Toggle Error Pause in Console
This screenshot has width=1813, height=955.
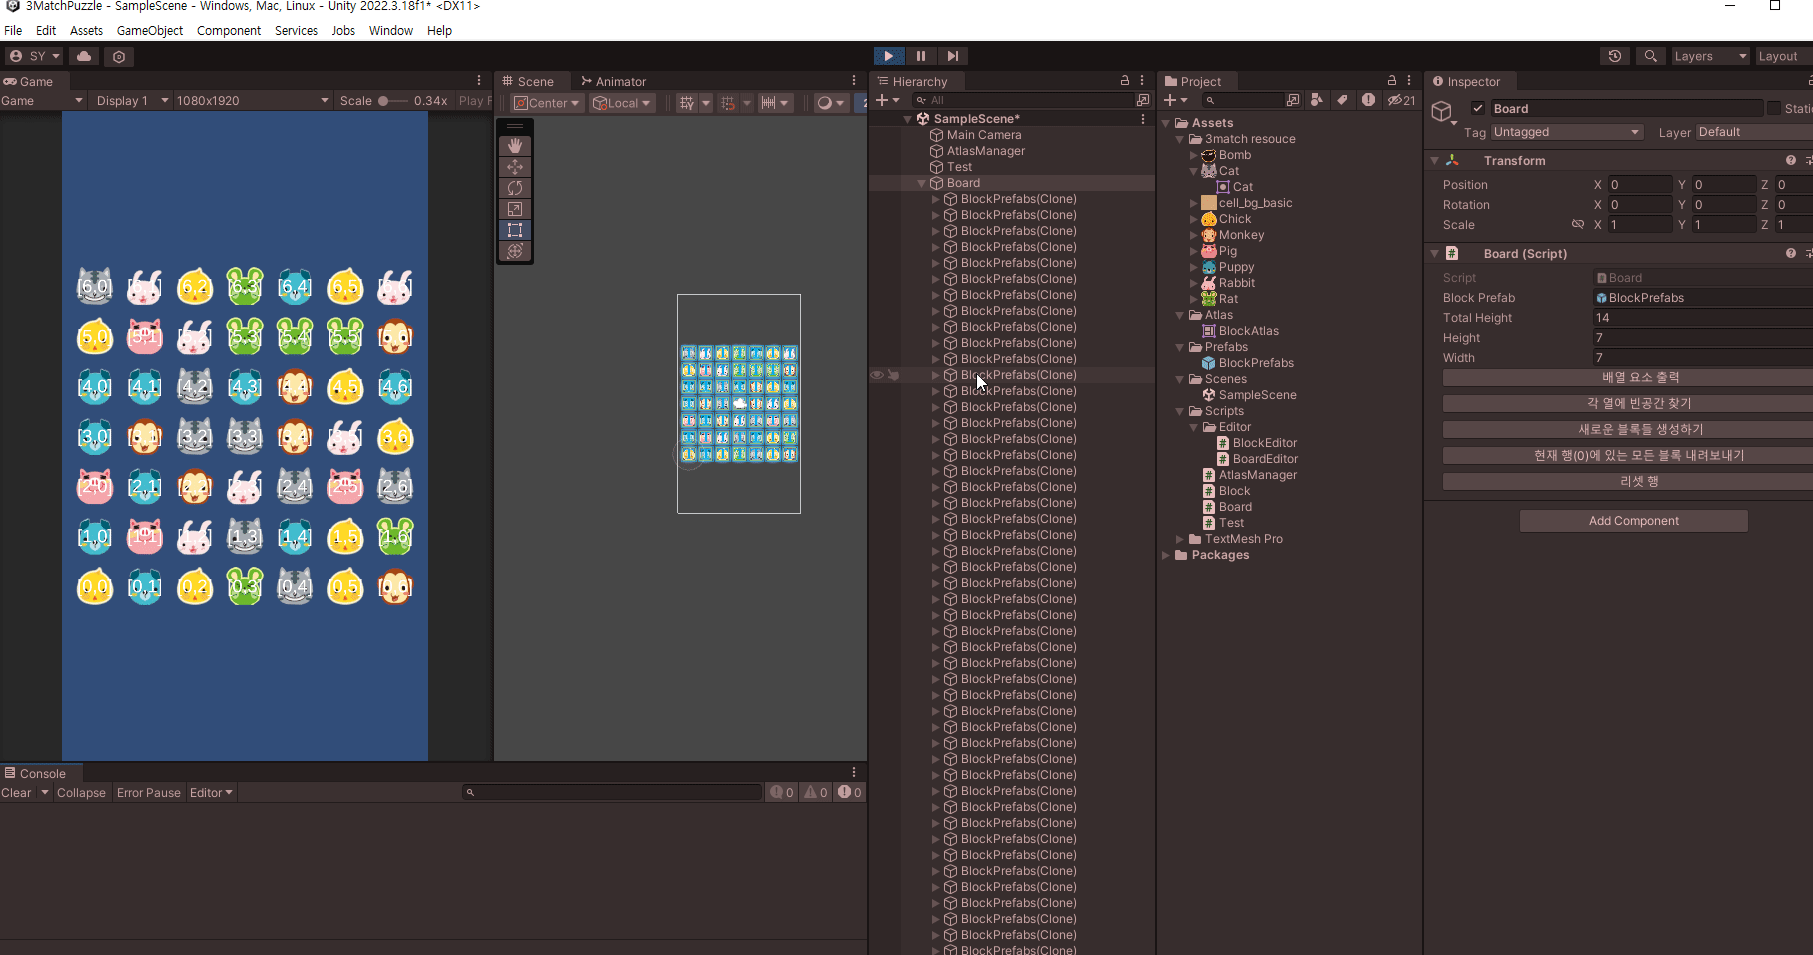(x=149, y=793)
